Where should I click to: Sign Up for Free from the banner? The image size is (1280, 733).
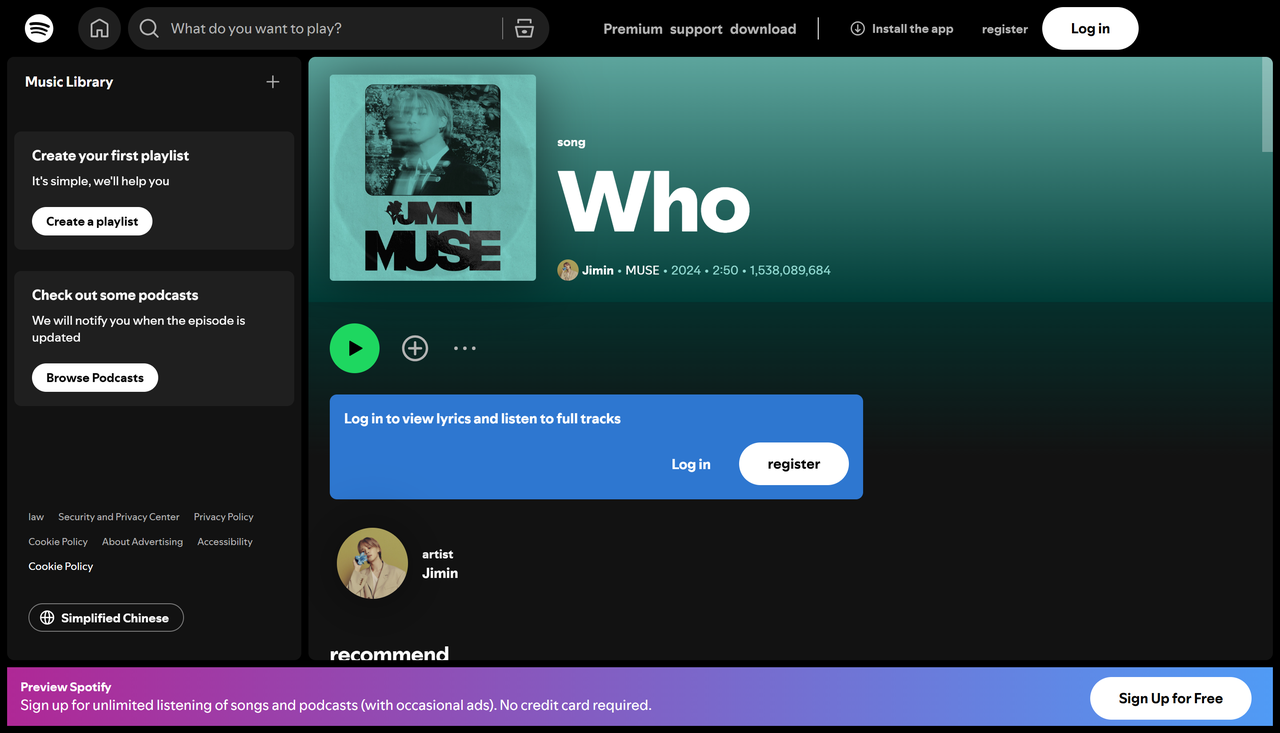(x=1170, y=698)
